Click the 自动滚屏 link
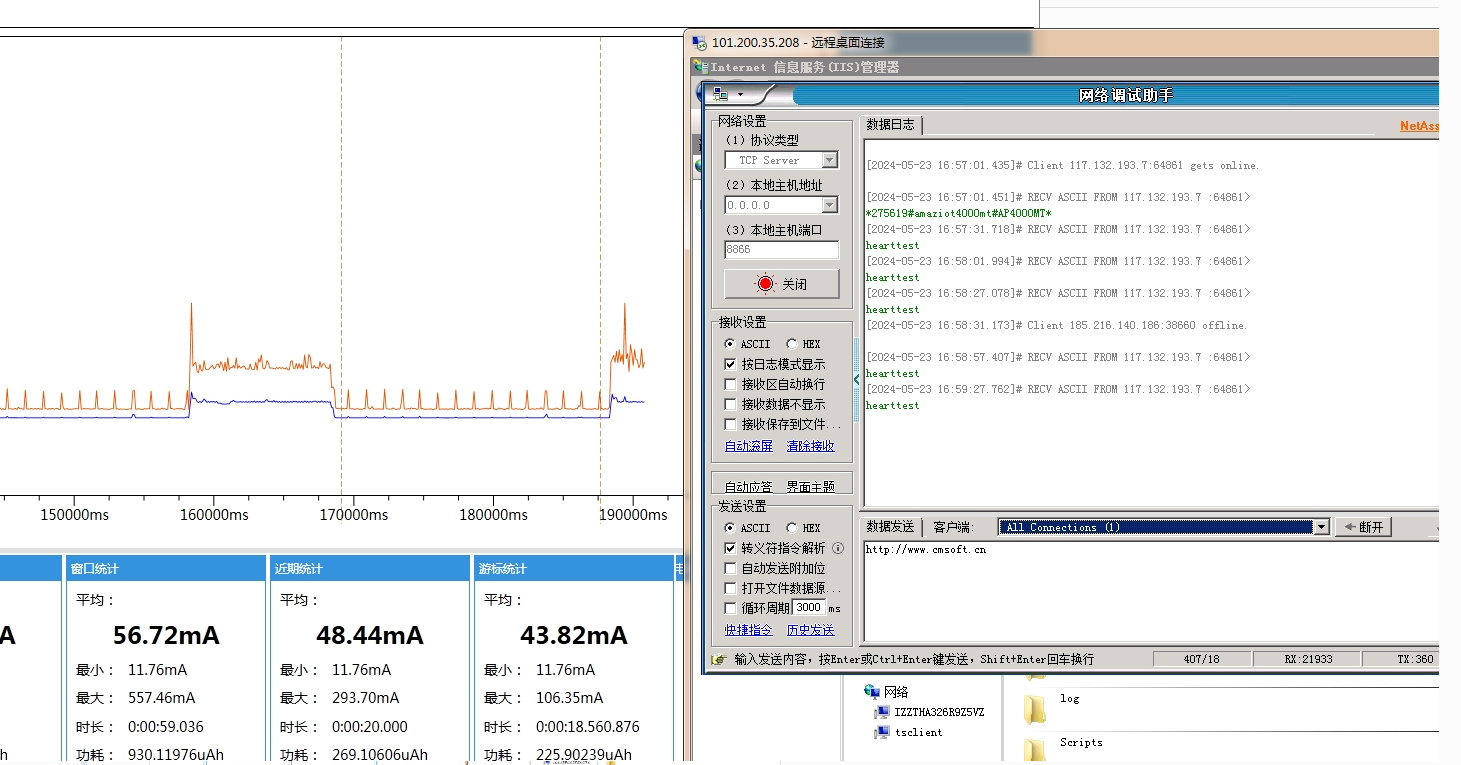Viewport: 1461px width, 765px height. coord(749,446)
